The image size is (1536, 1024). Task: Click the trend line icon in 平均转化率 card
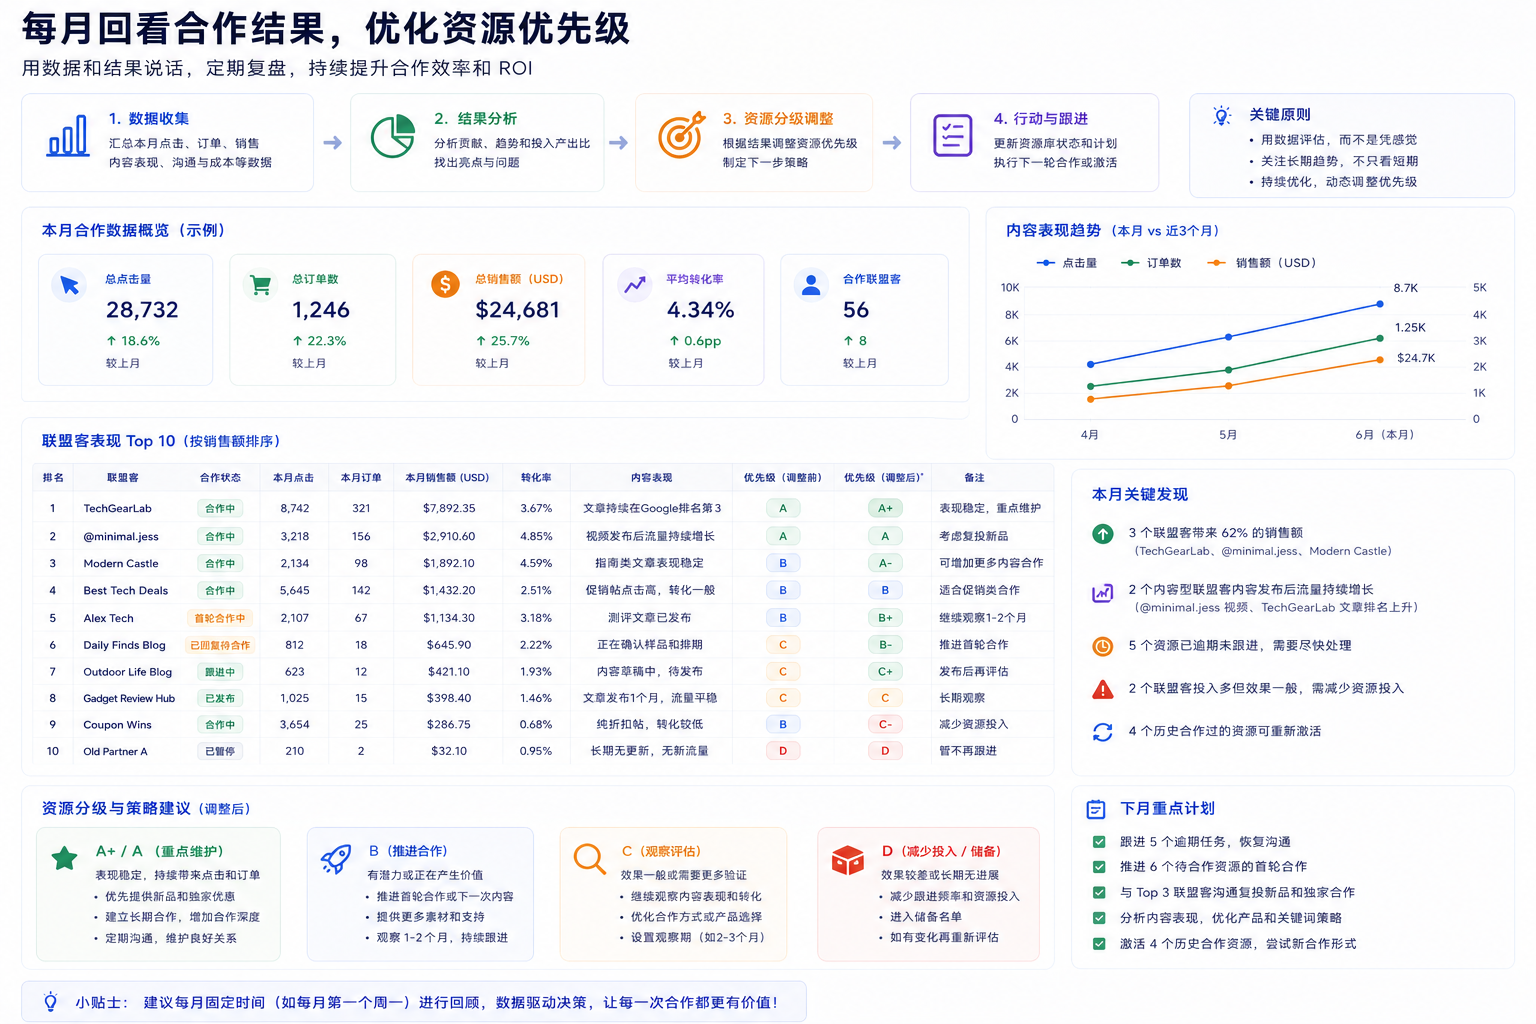(x=634, y=285)
